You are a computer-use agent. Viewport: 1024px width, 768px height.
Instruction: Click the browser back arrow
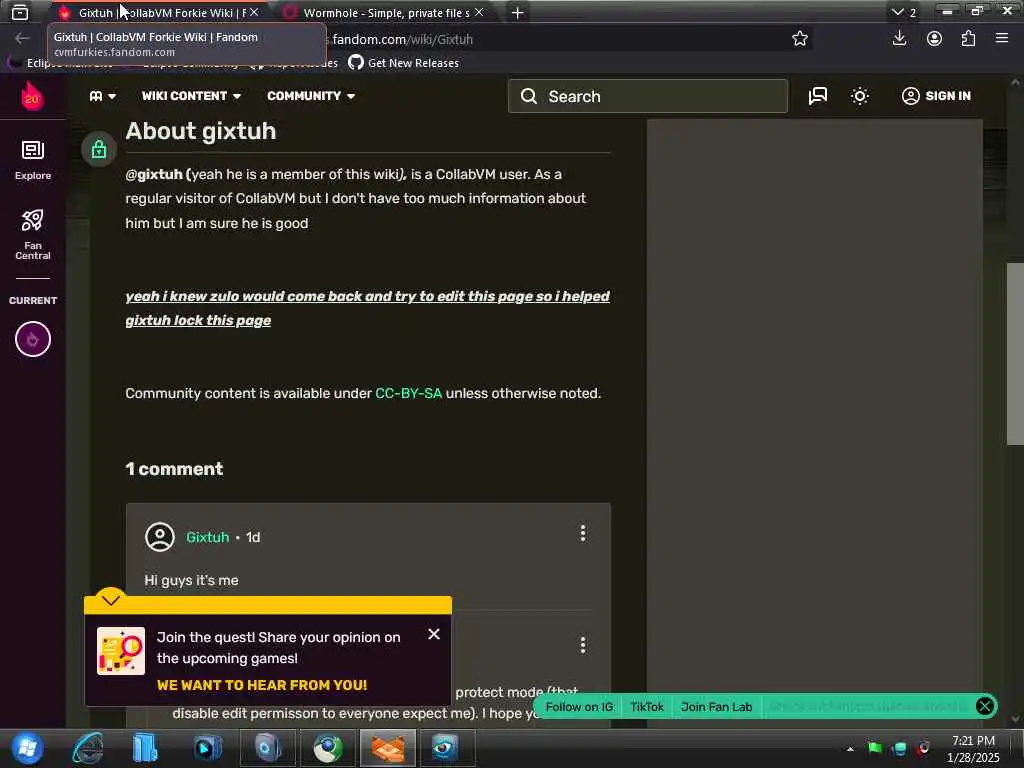tap(22, 39)
